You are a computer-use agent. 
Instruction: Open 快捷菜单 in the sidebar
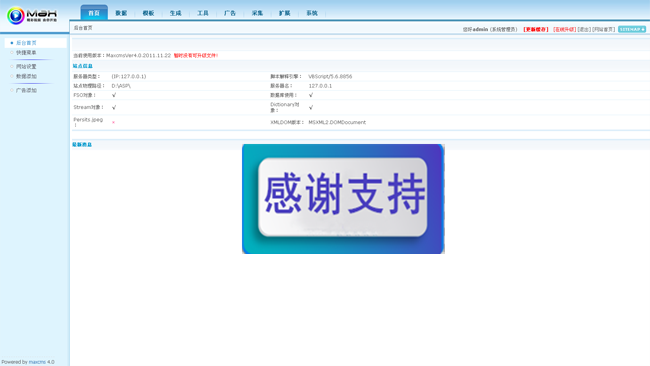click(x=26, y=53)
